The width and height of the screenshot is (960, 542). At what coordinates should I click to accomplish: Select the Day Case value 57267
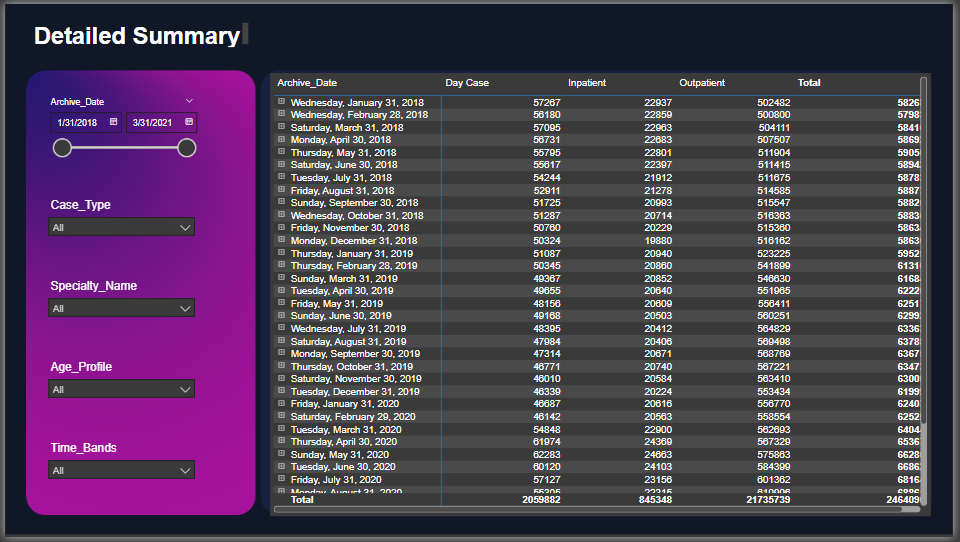click(547, 102)
